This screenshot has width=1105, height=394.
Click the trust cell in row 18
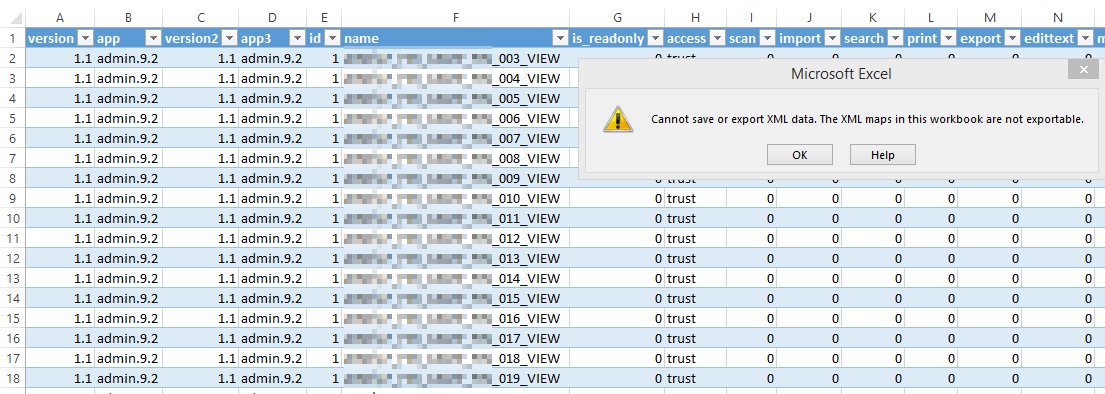click(696, 378)
